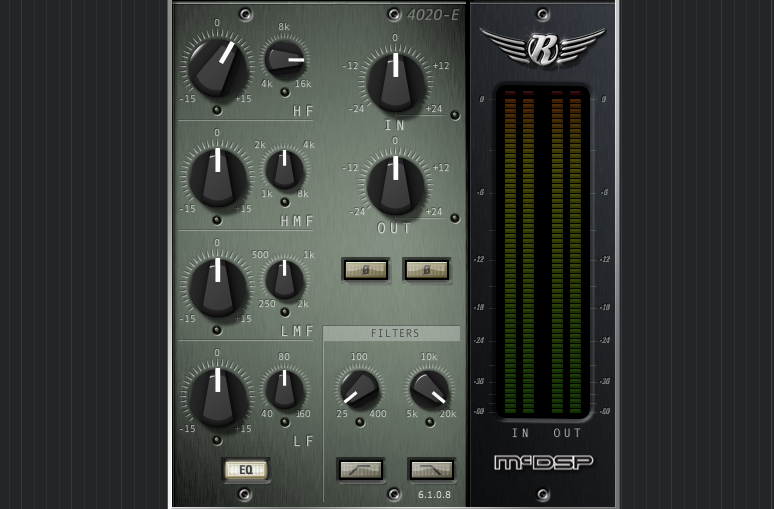Click the OUT level knob
This screenshot has width=774, height=509.
click(396, 185)
